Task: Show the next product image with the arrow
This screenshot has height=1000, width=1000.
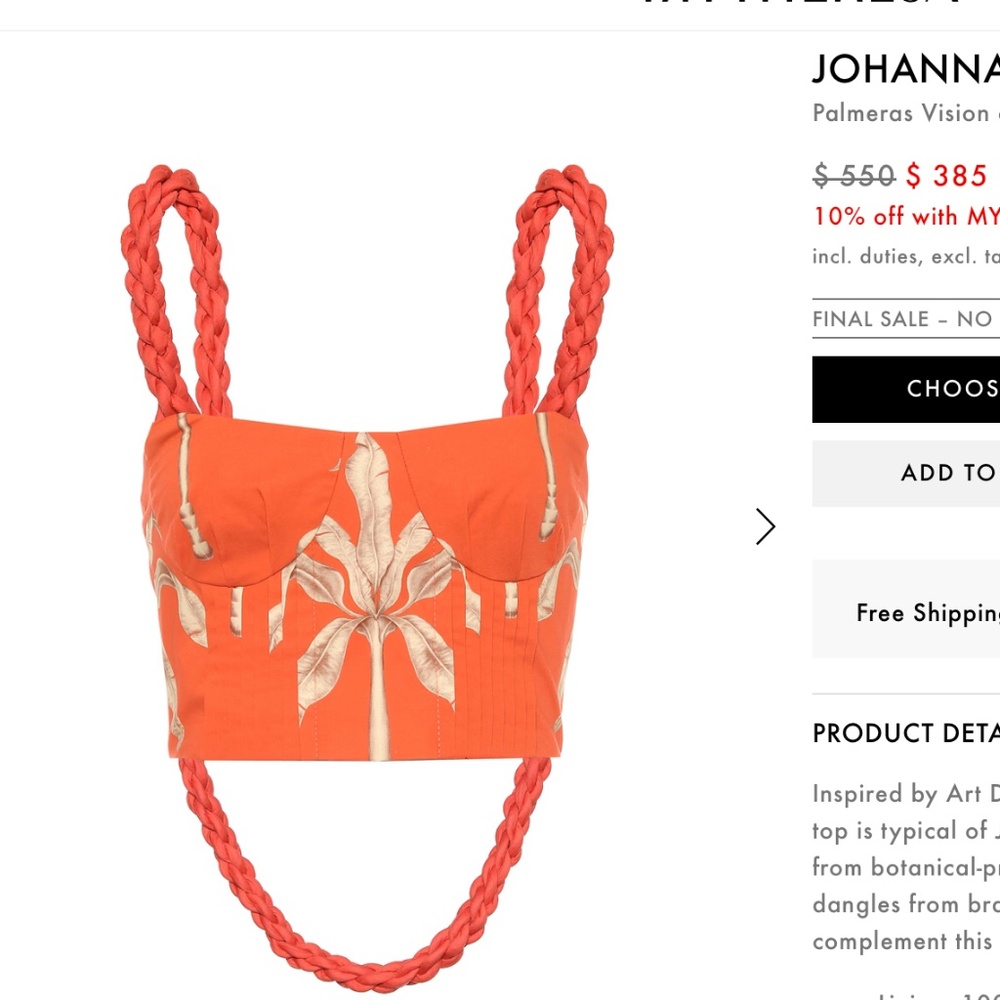Action: (x=765, y=527)
